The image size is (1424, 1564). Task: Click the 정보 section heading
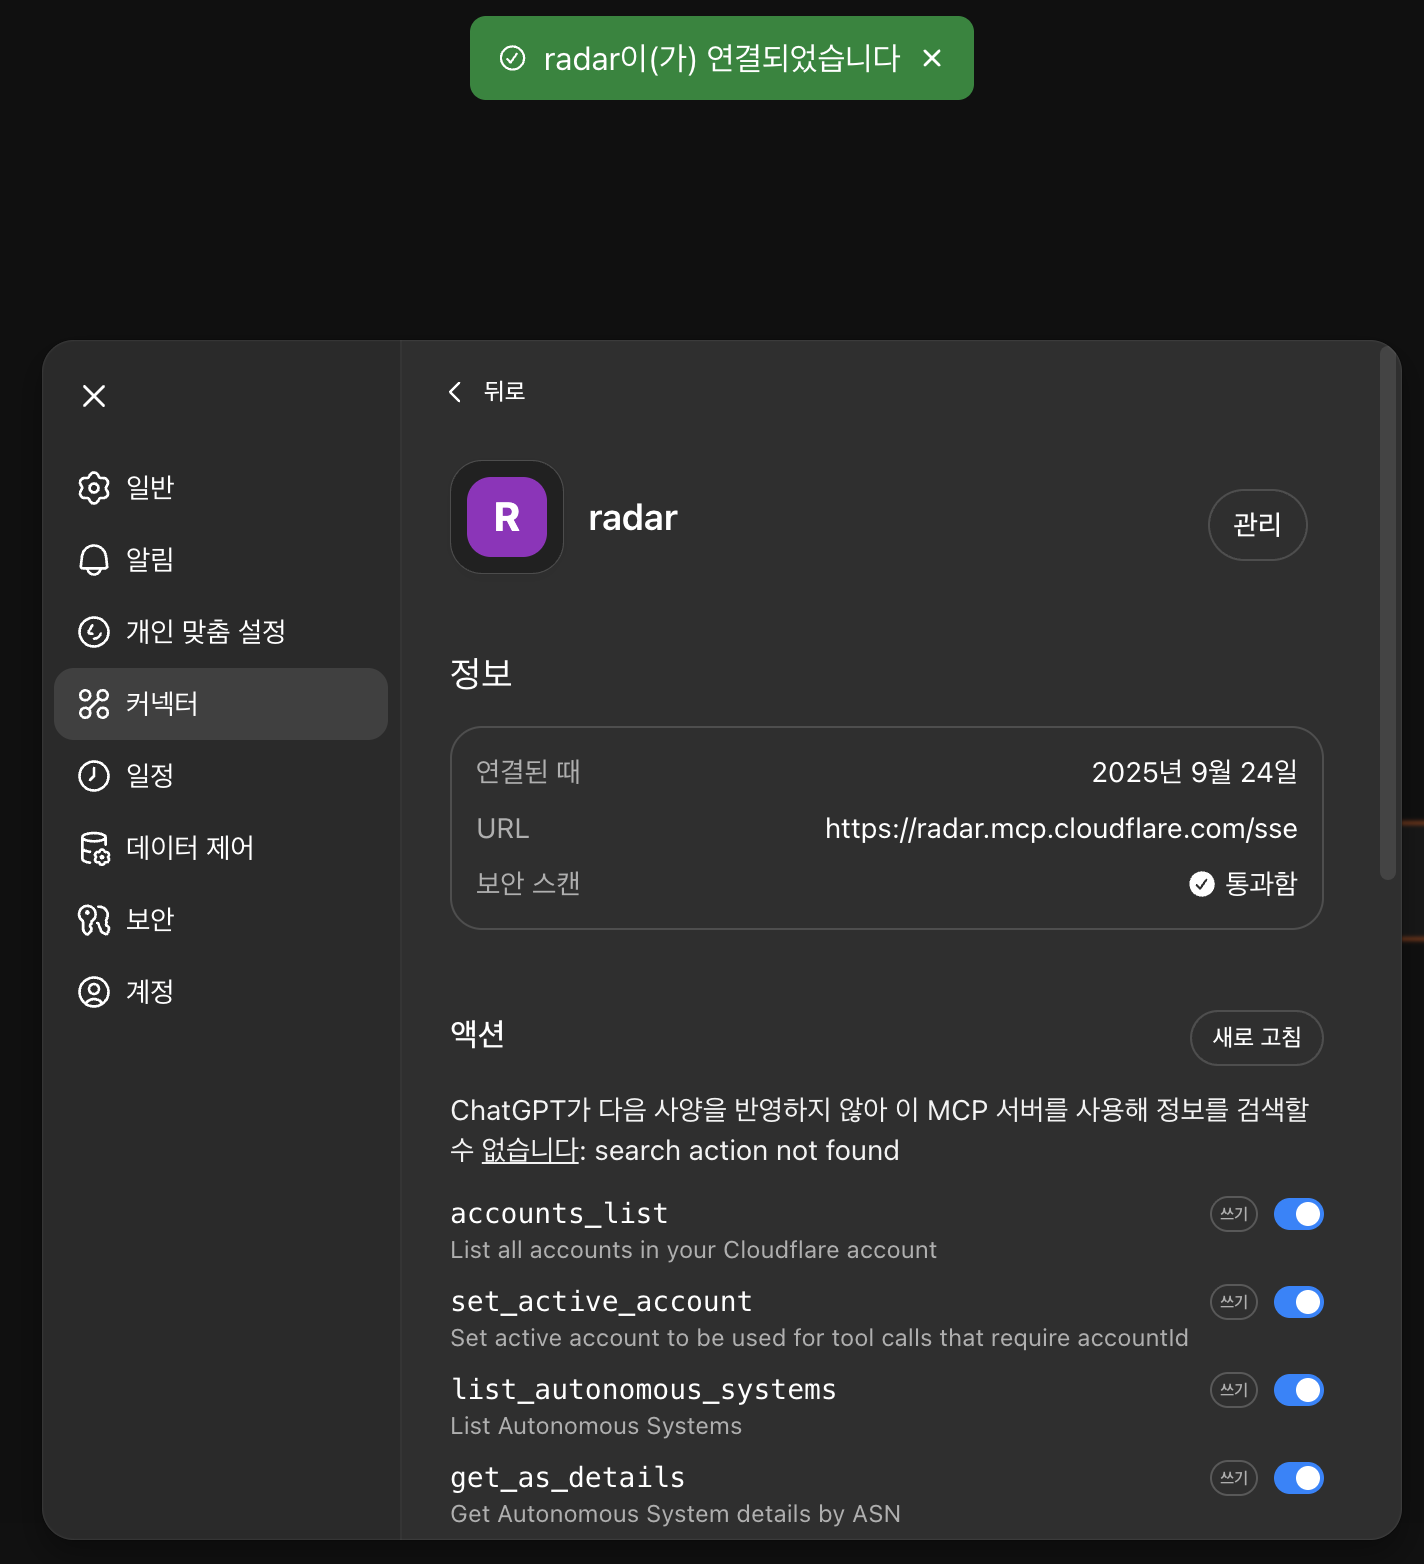[481, 673]
